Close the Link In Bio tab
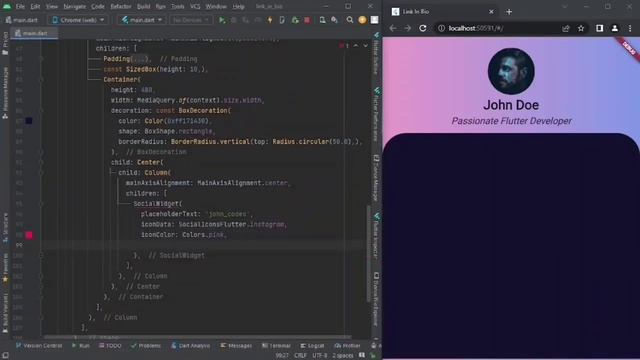Image resolution: width=640 pixels, height=360 pixels. [x=491, y=11]
